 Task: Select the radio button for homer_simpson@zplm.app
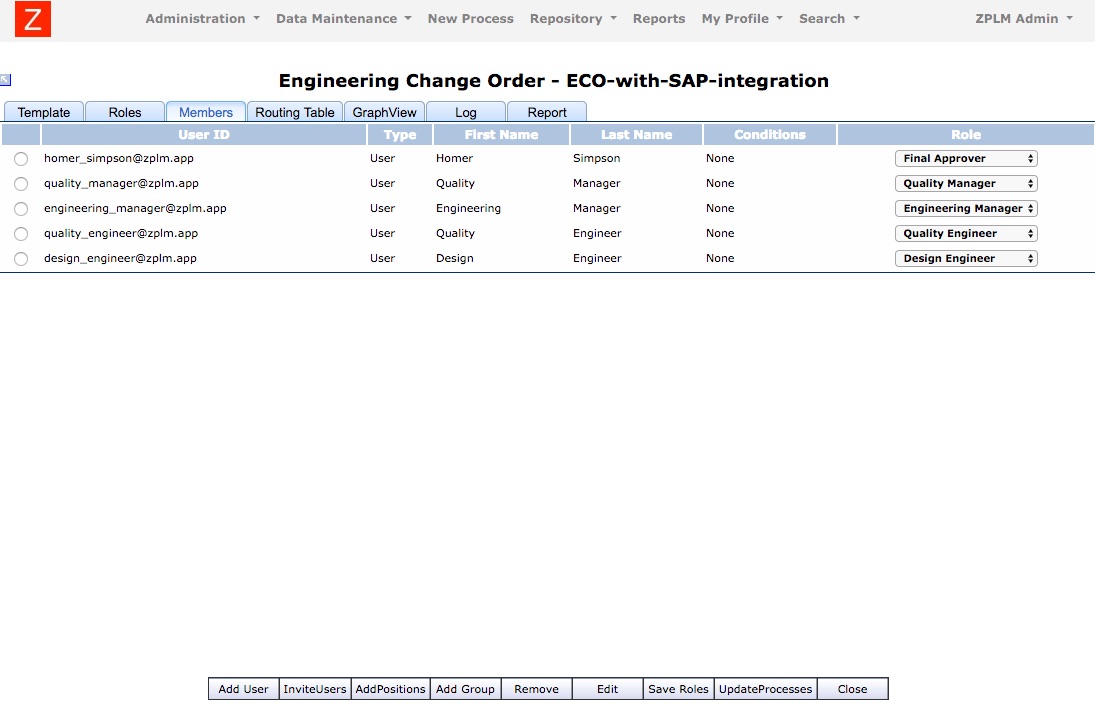click(20, 158)
